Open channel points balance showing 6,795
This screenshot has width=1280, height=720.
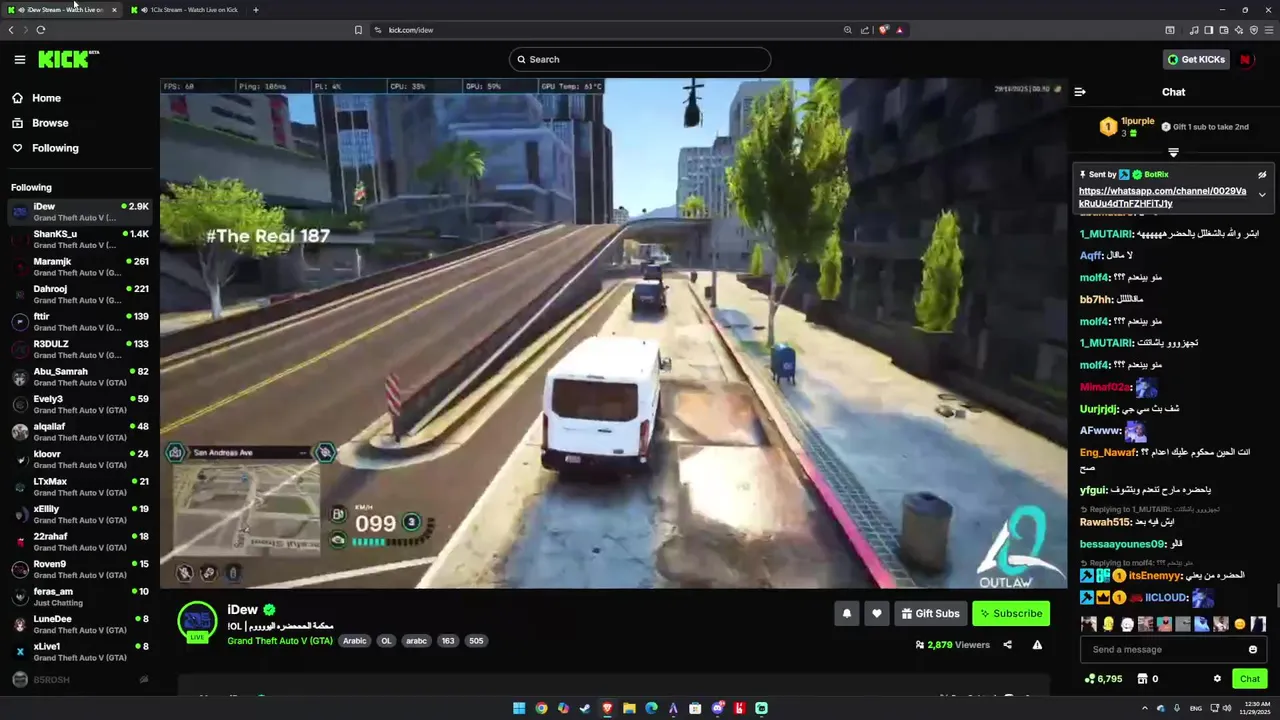pos(1103,679)
